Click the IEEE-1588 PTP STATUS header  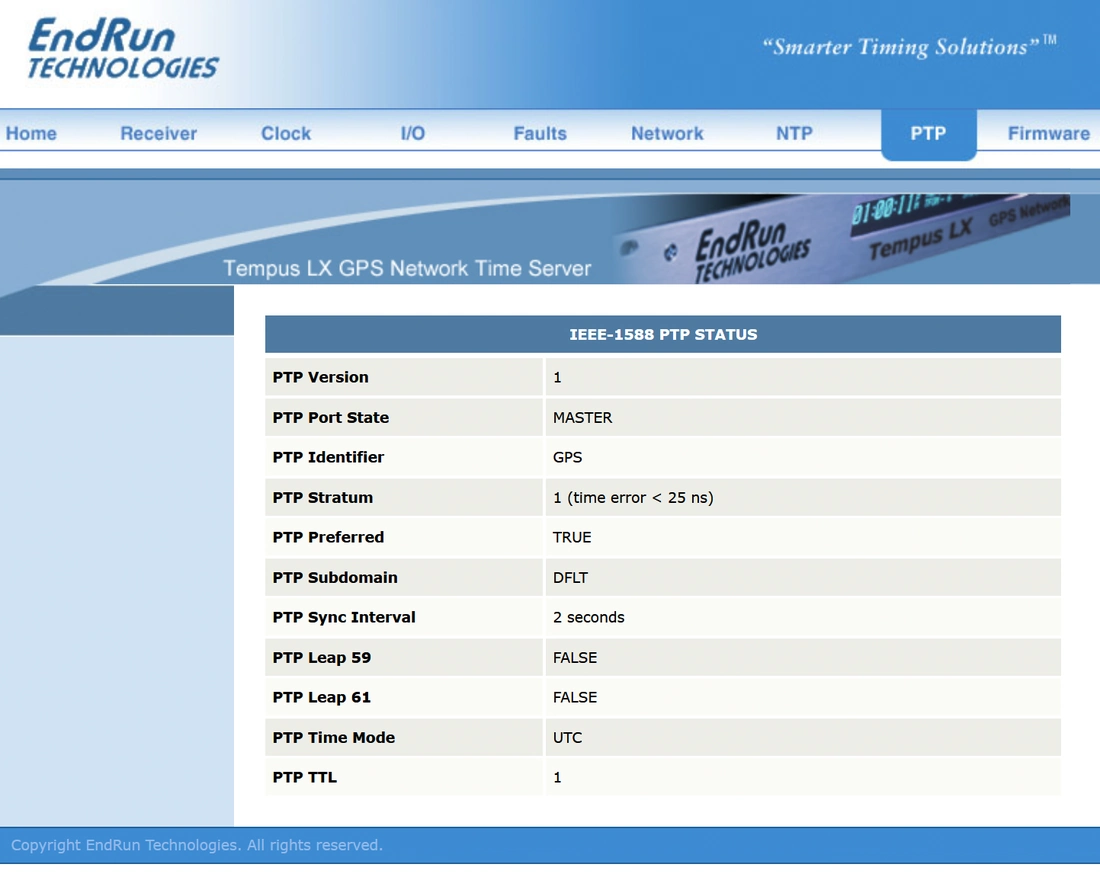coord(663,335)
